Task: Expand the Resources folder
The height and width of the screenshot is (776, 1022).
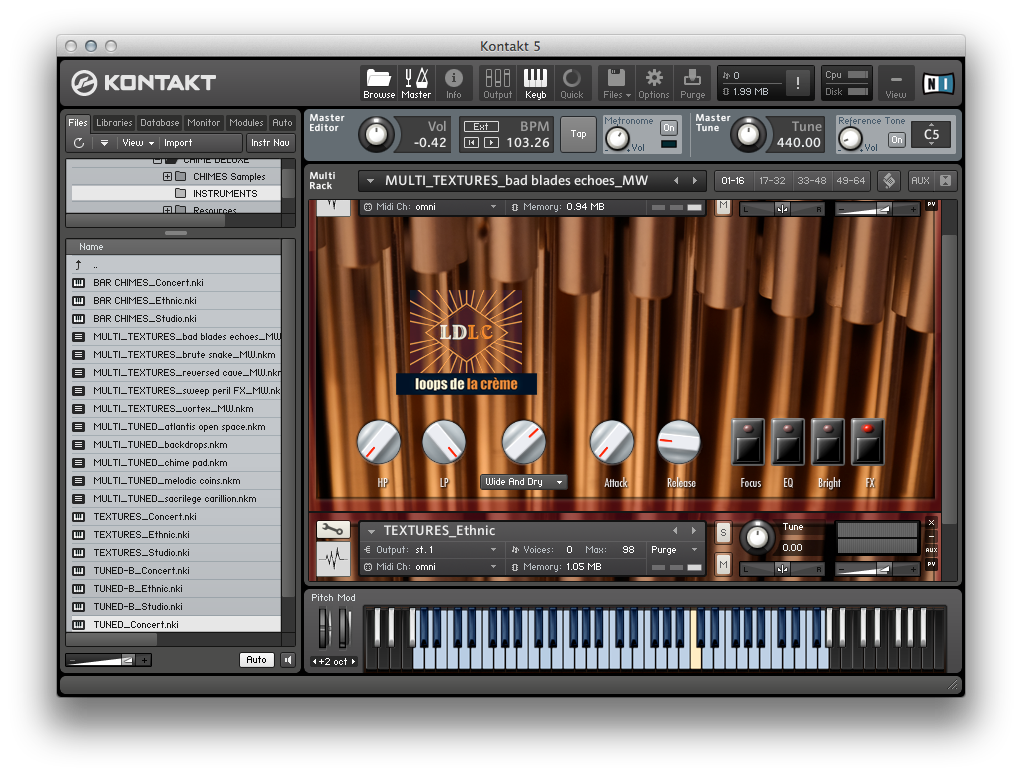Action: coord(168,210)
